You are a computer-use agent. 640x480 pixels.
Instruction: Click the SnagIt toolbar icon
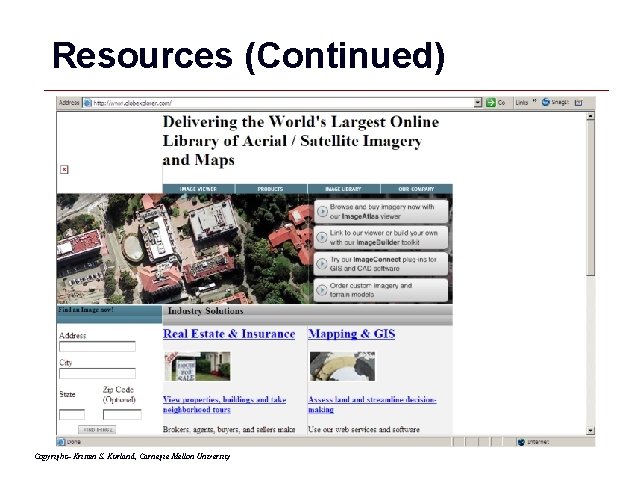click(545, 102)
